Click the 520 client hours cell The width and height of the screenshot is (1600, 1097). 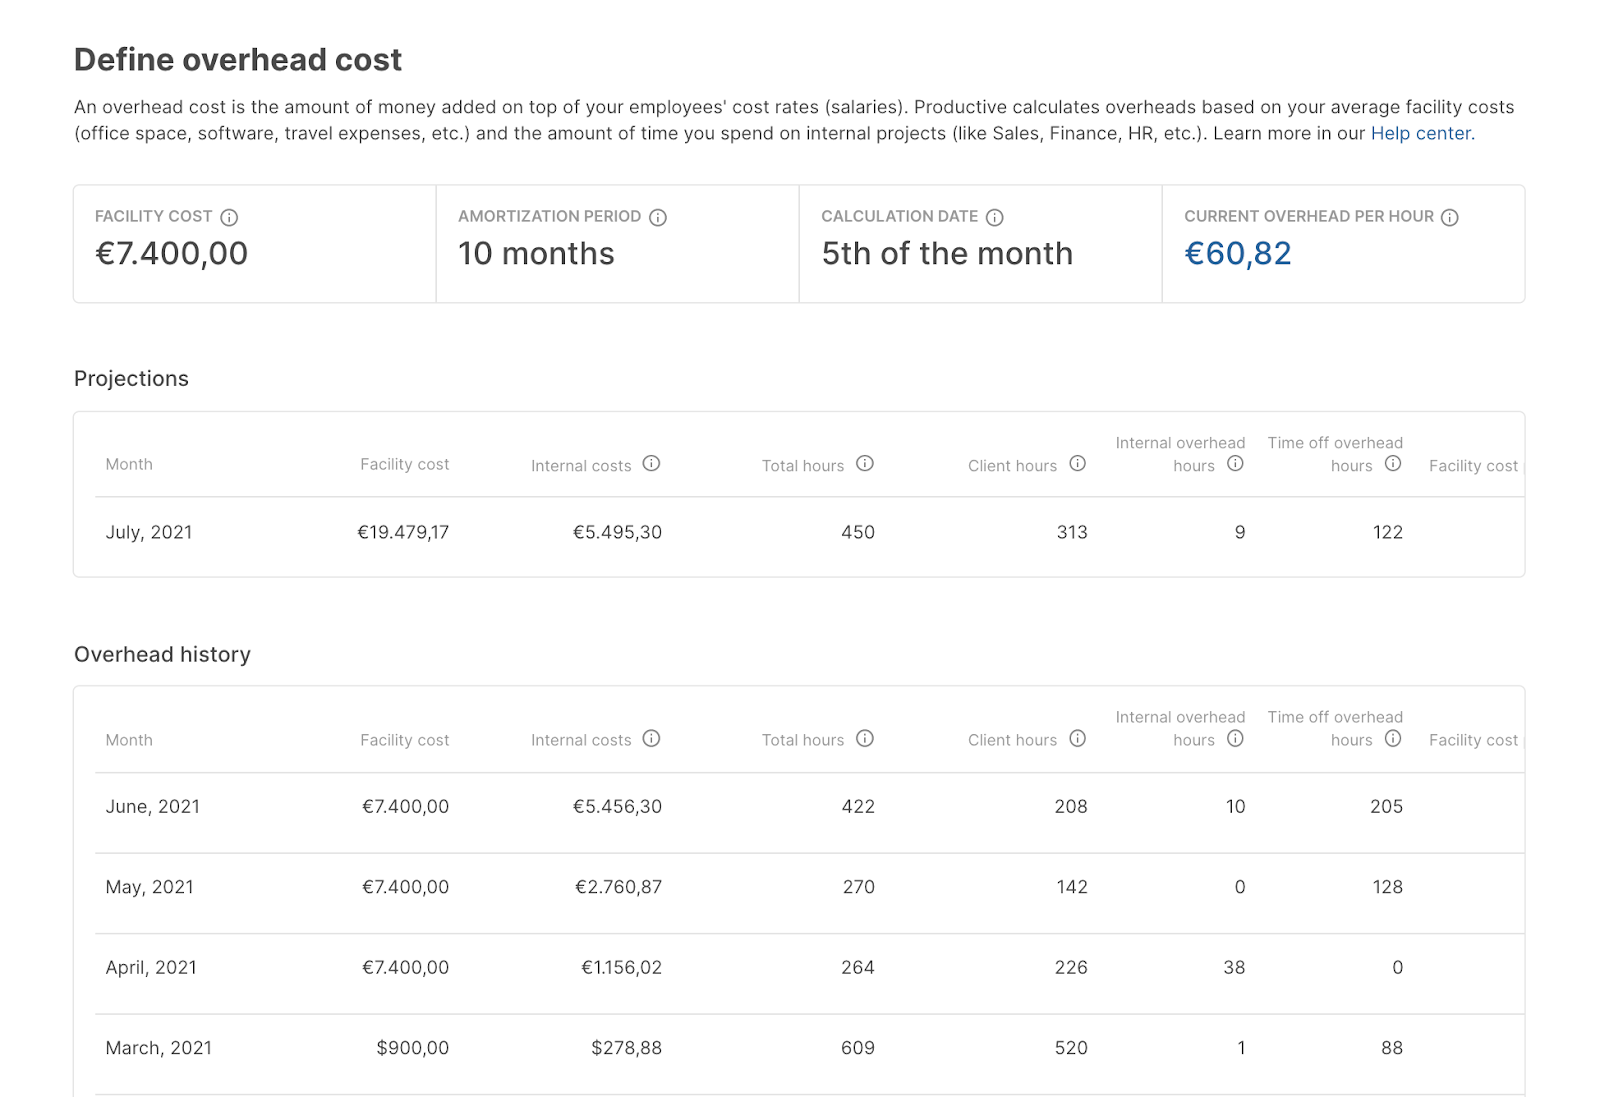click(x=1071, y=1048)
